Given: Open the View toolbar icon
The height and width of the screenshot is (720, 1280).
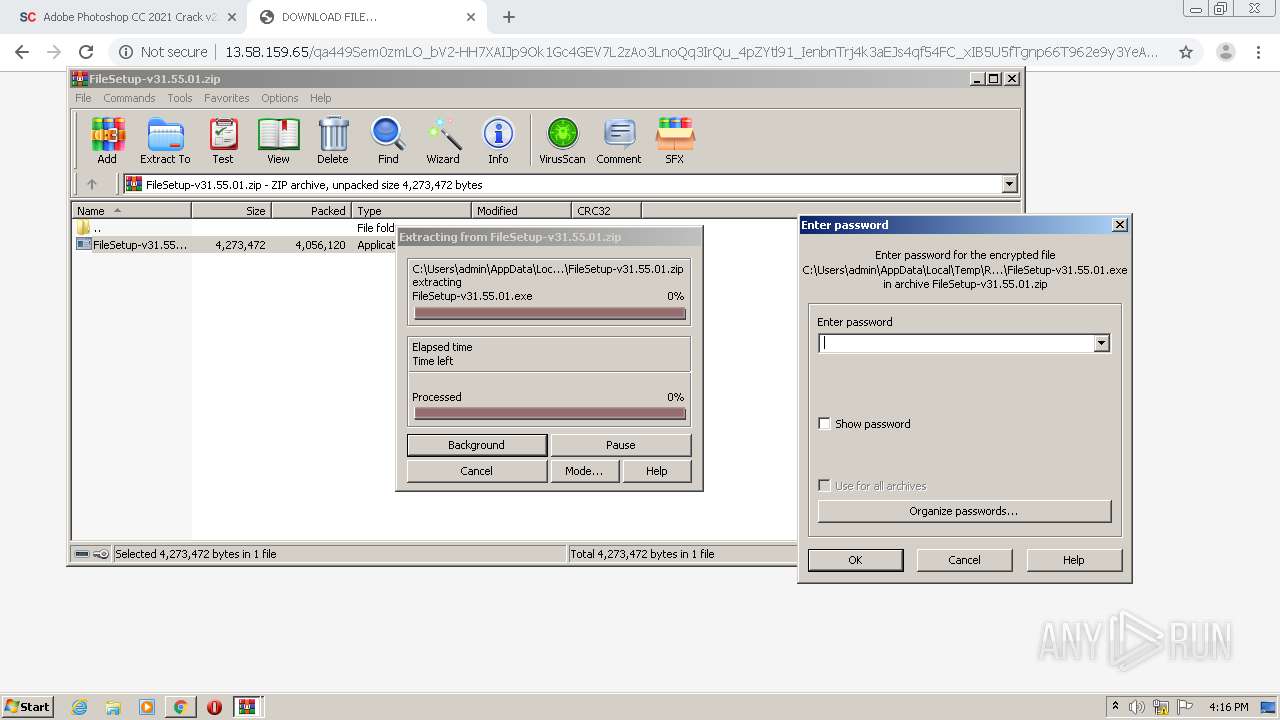Looking at the screenshot, I should [x=278, y=141].
